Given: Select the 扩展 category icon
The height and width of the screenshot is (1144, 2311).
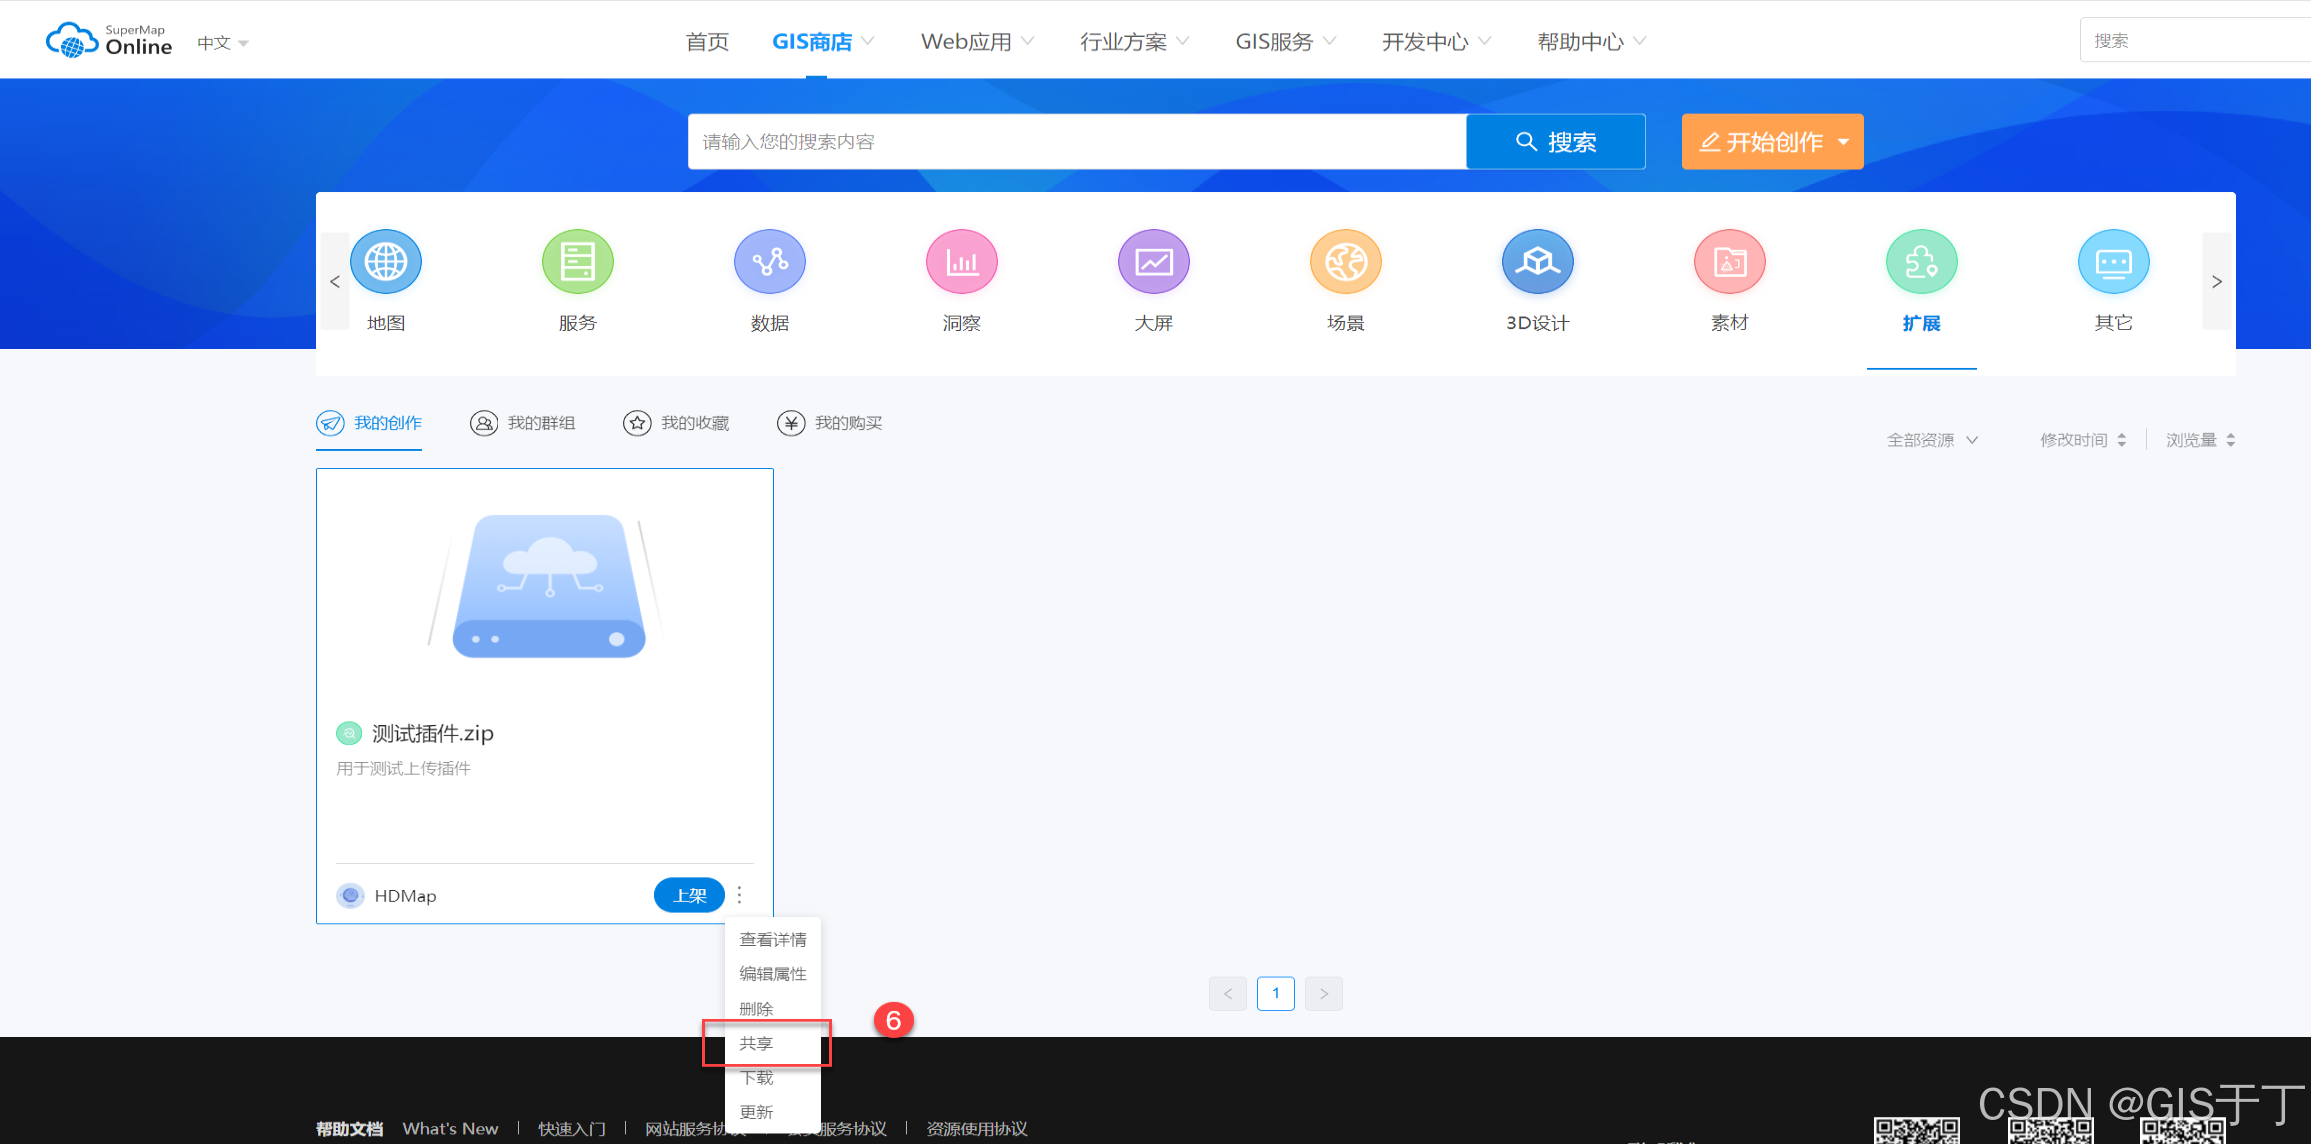Looking at the screenshot, I should 1922,262.
